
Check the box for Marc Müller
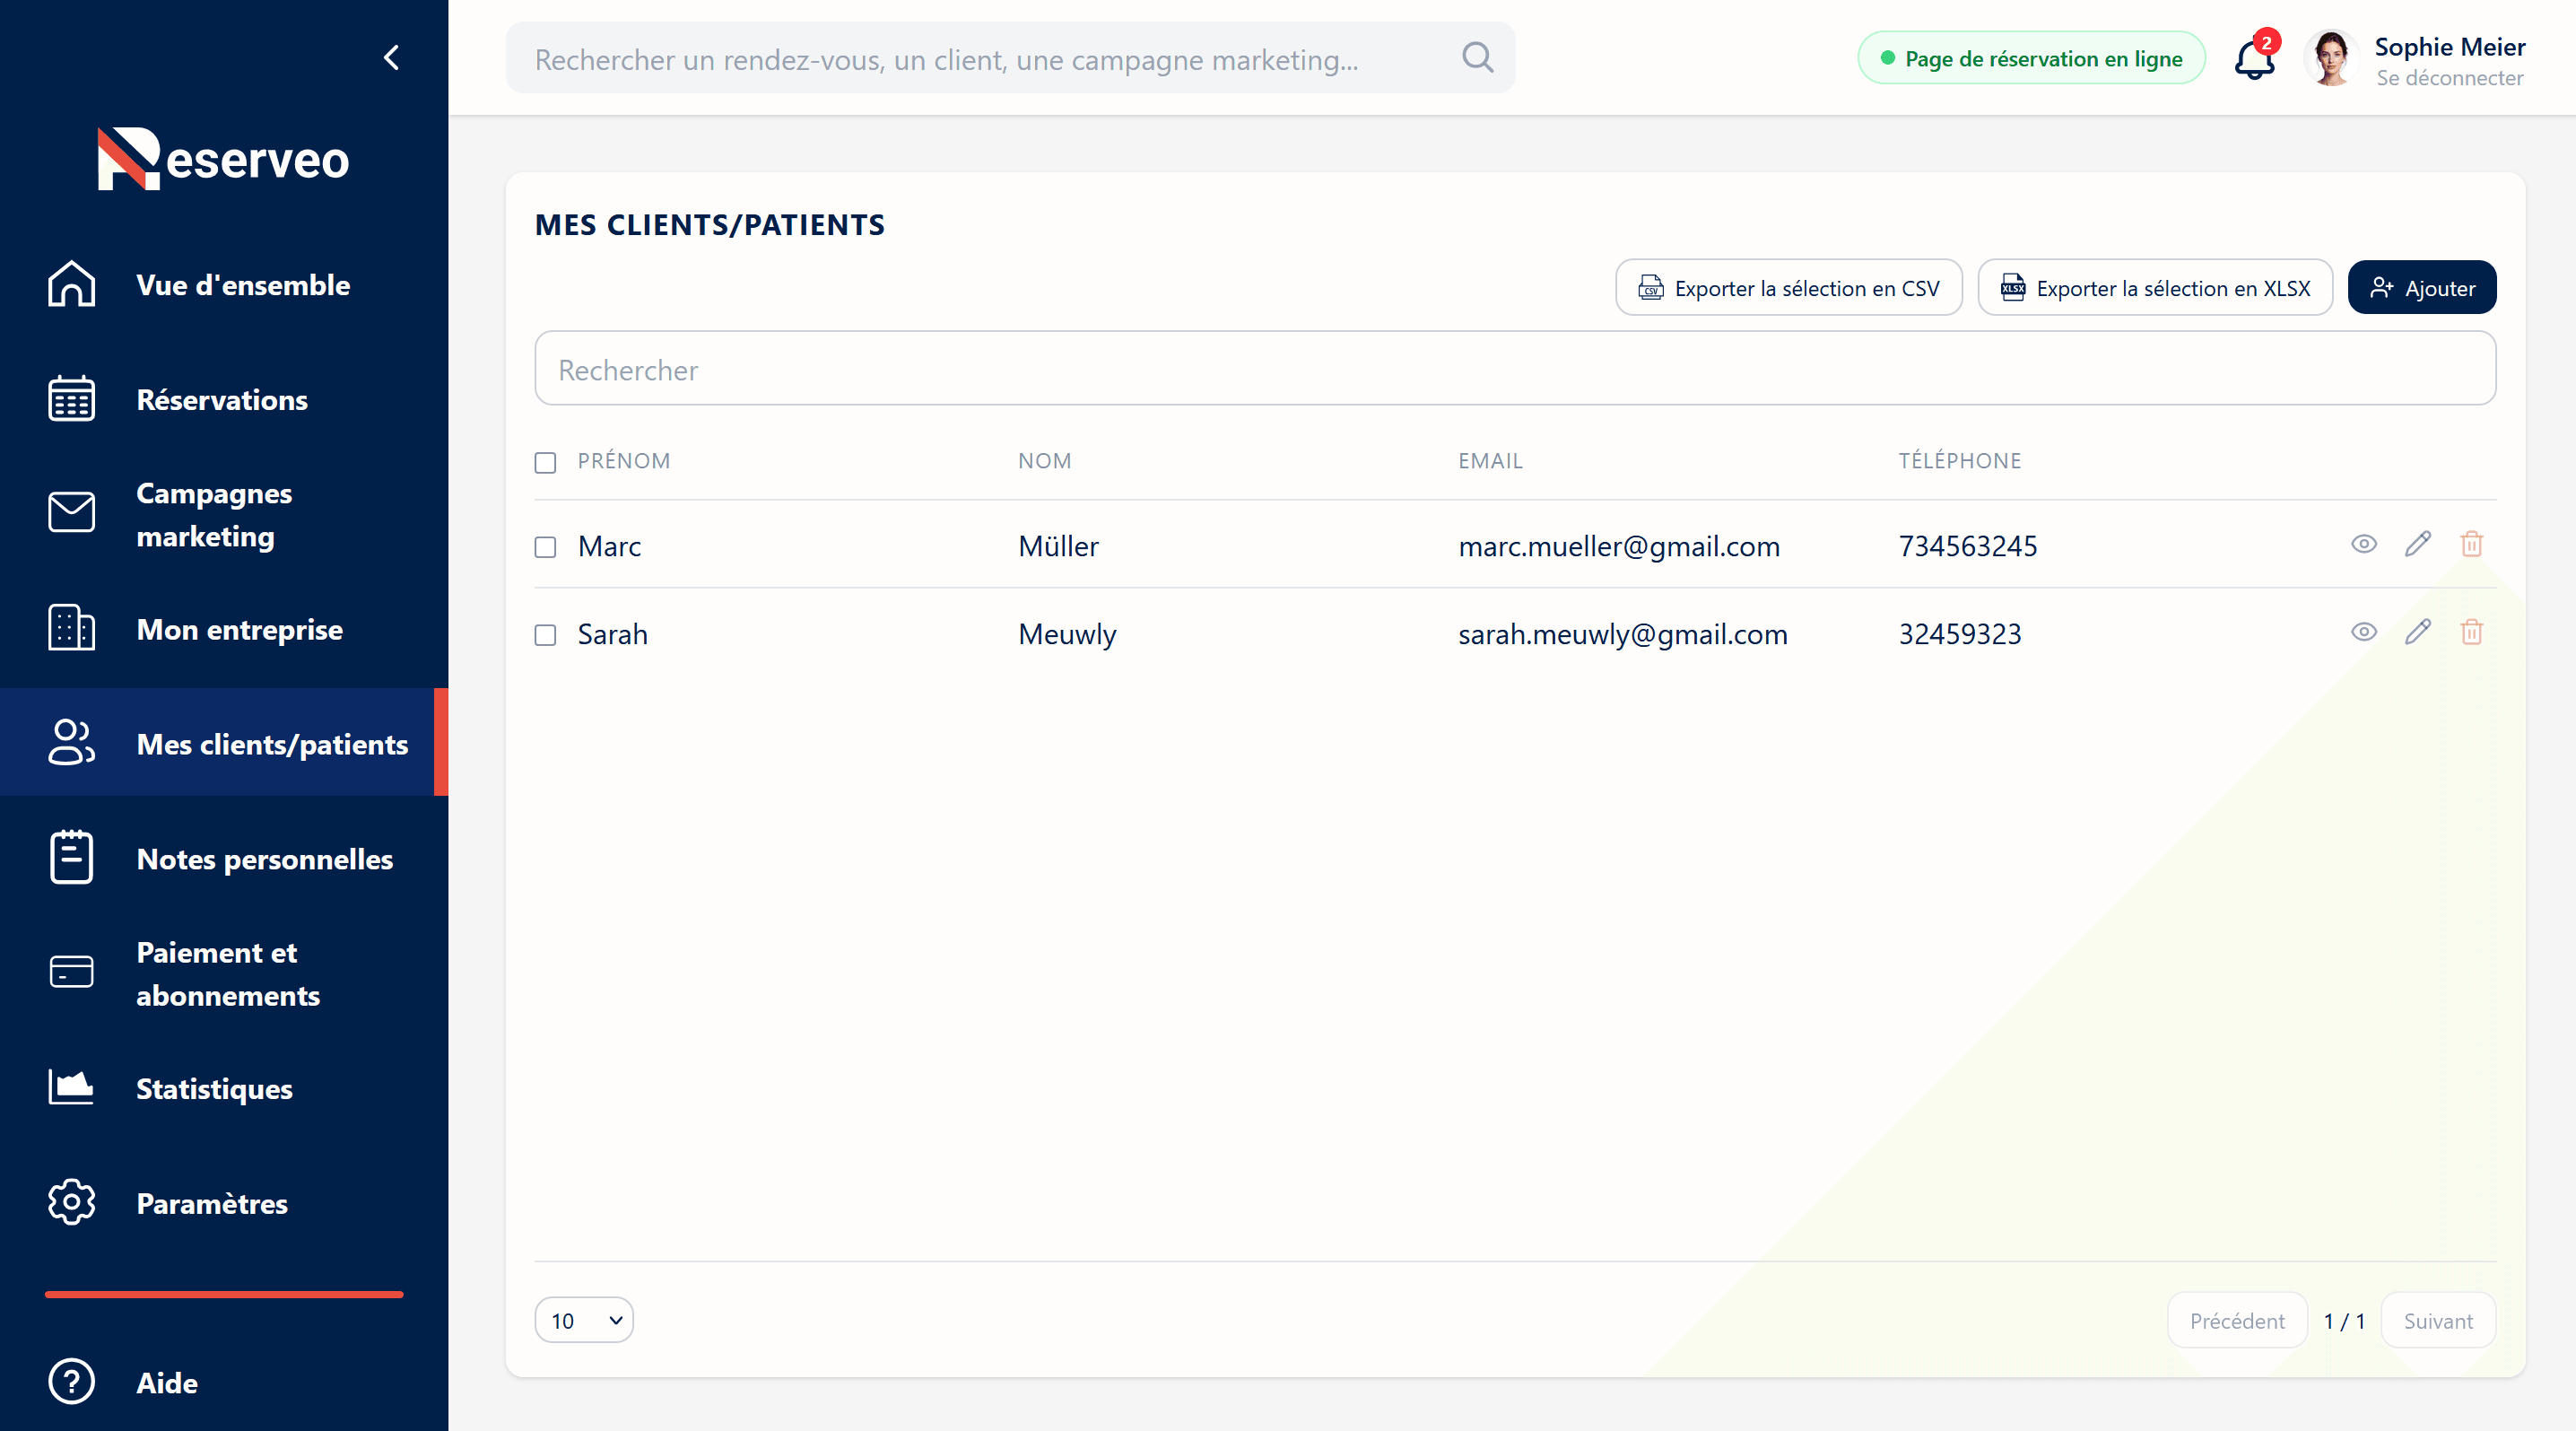click(x=545, y=547)
